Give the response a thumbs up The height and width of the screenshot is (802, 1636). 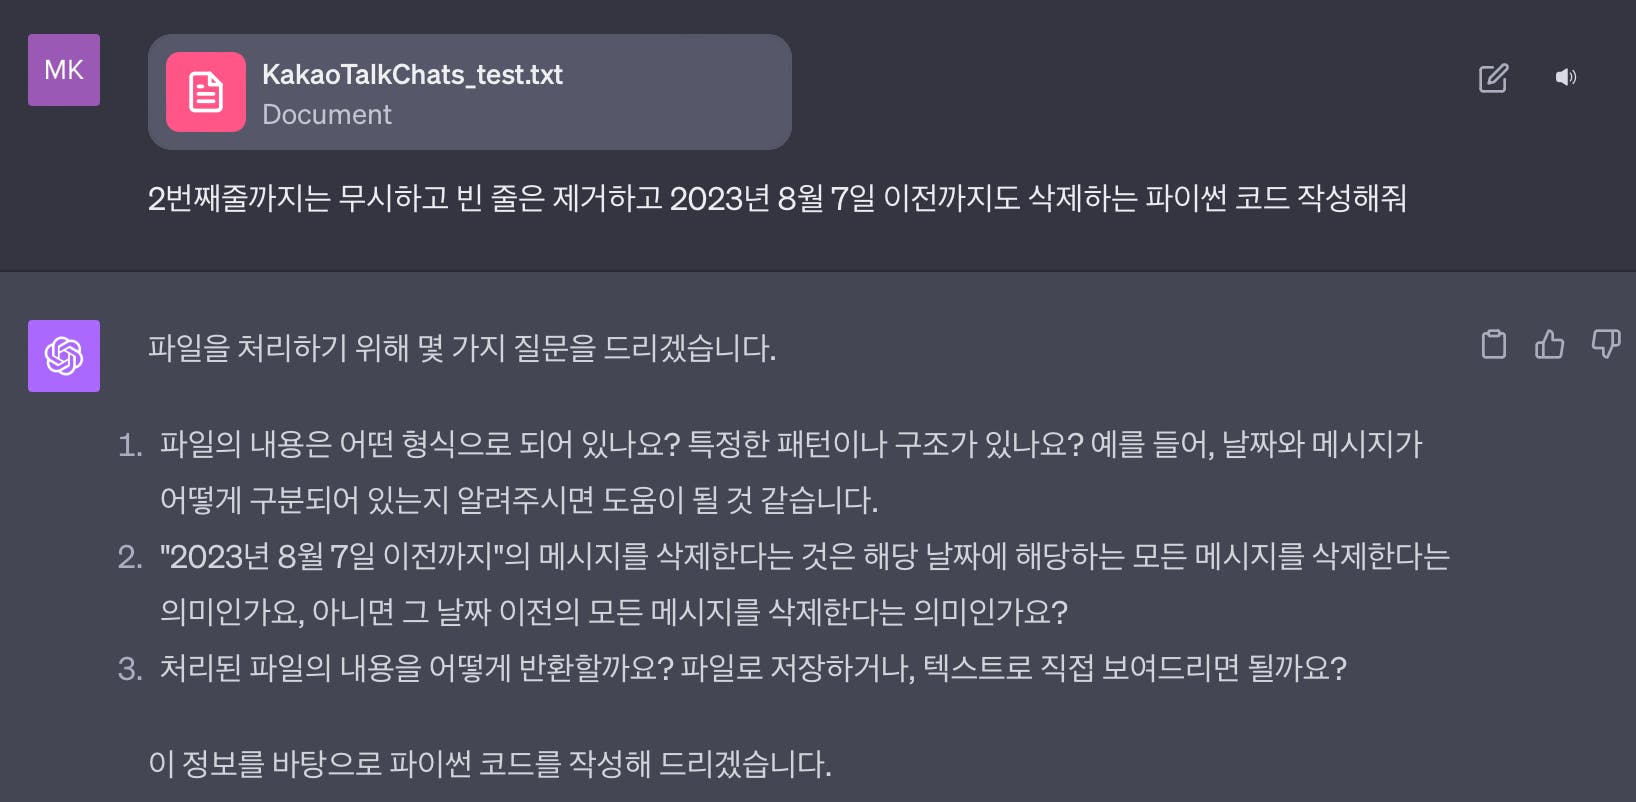pyautogui.click(x=1549, y=344)
